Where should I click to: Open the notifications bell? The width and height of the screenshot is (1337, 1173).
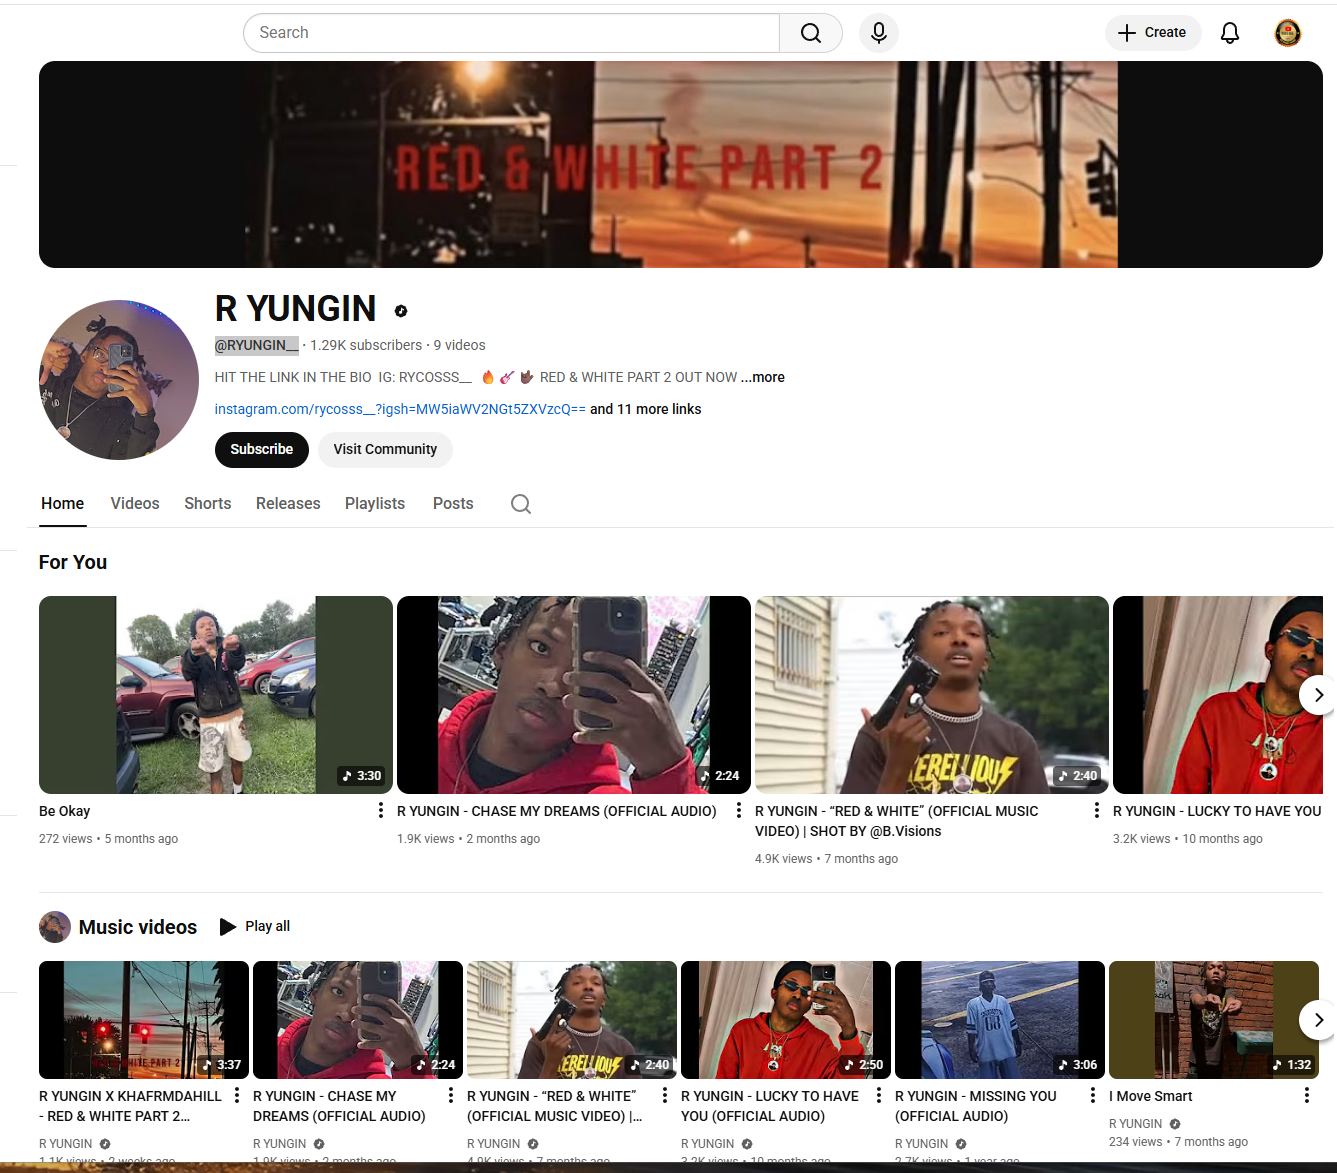pyautogui.click(x=1229, y=33)
